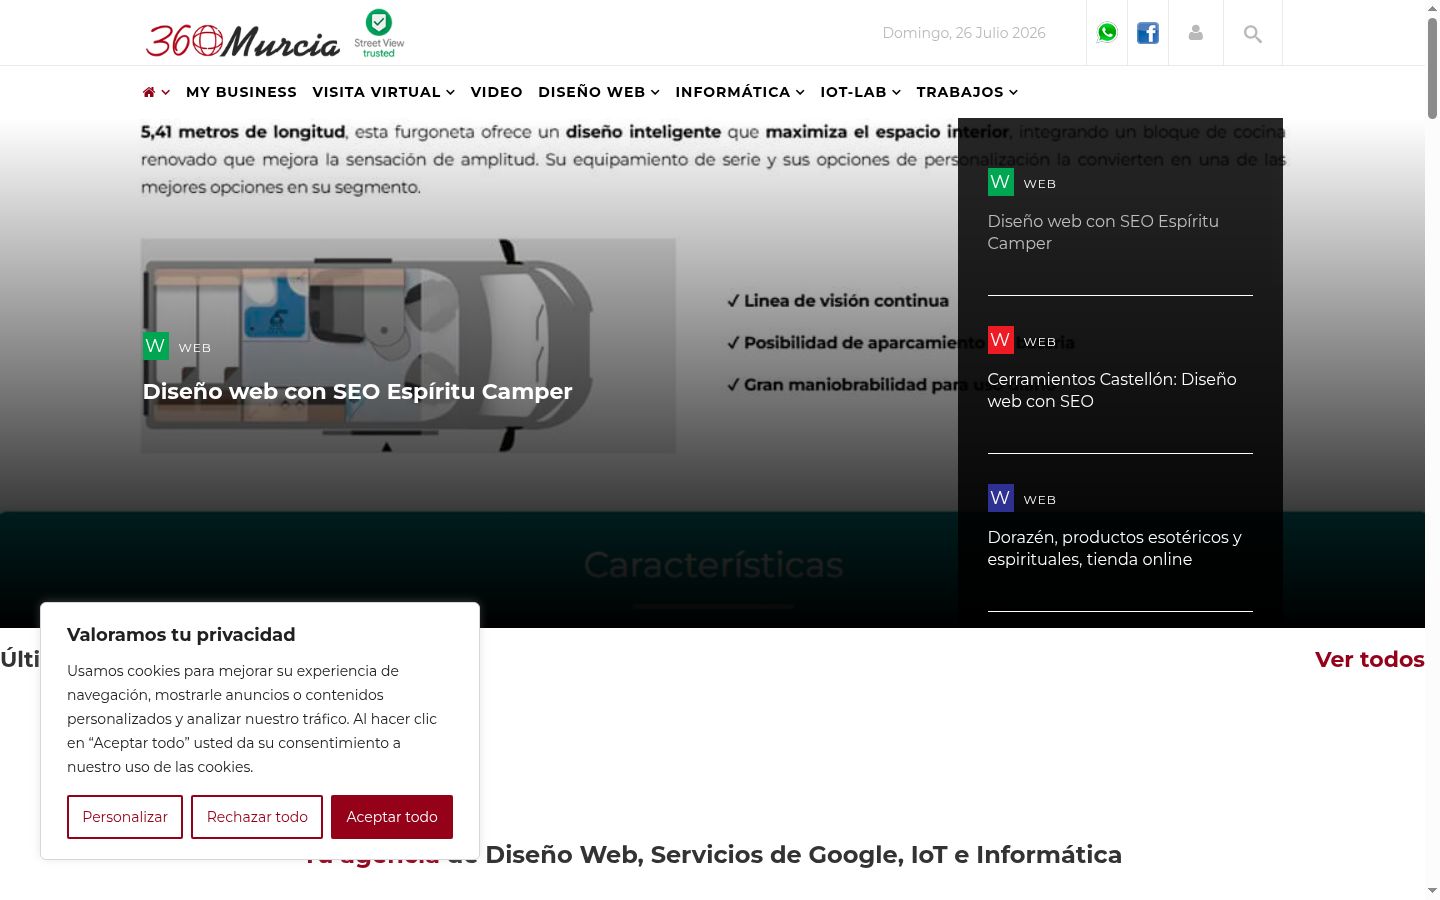The image size is (1440, 900).
Task: Click the scrollbar up arrow
Action: click(x=1432, y=8)
